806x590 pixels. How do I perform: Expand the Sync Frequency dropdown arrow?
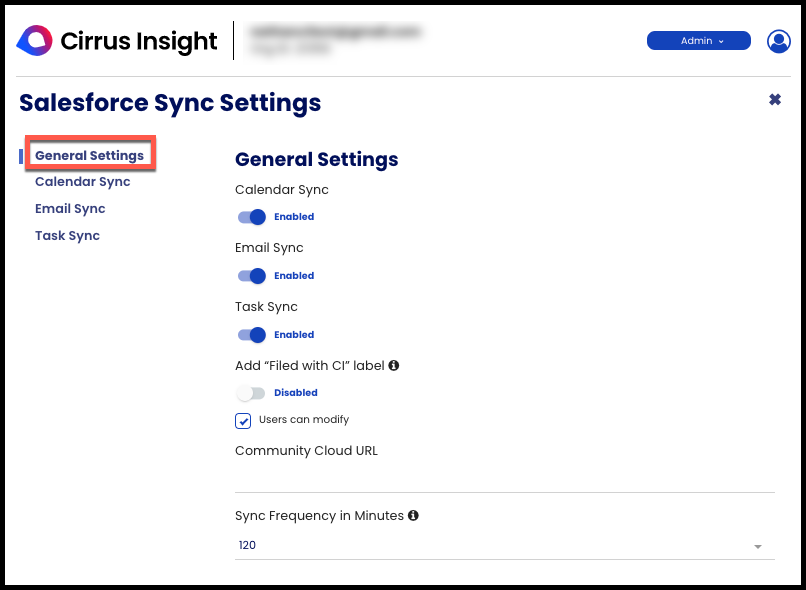(x=758, y=546)
